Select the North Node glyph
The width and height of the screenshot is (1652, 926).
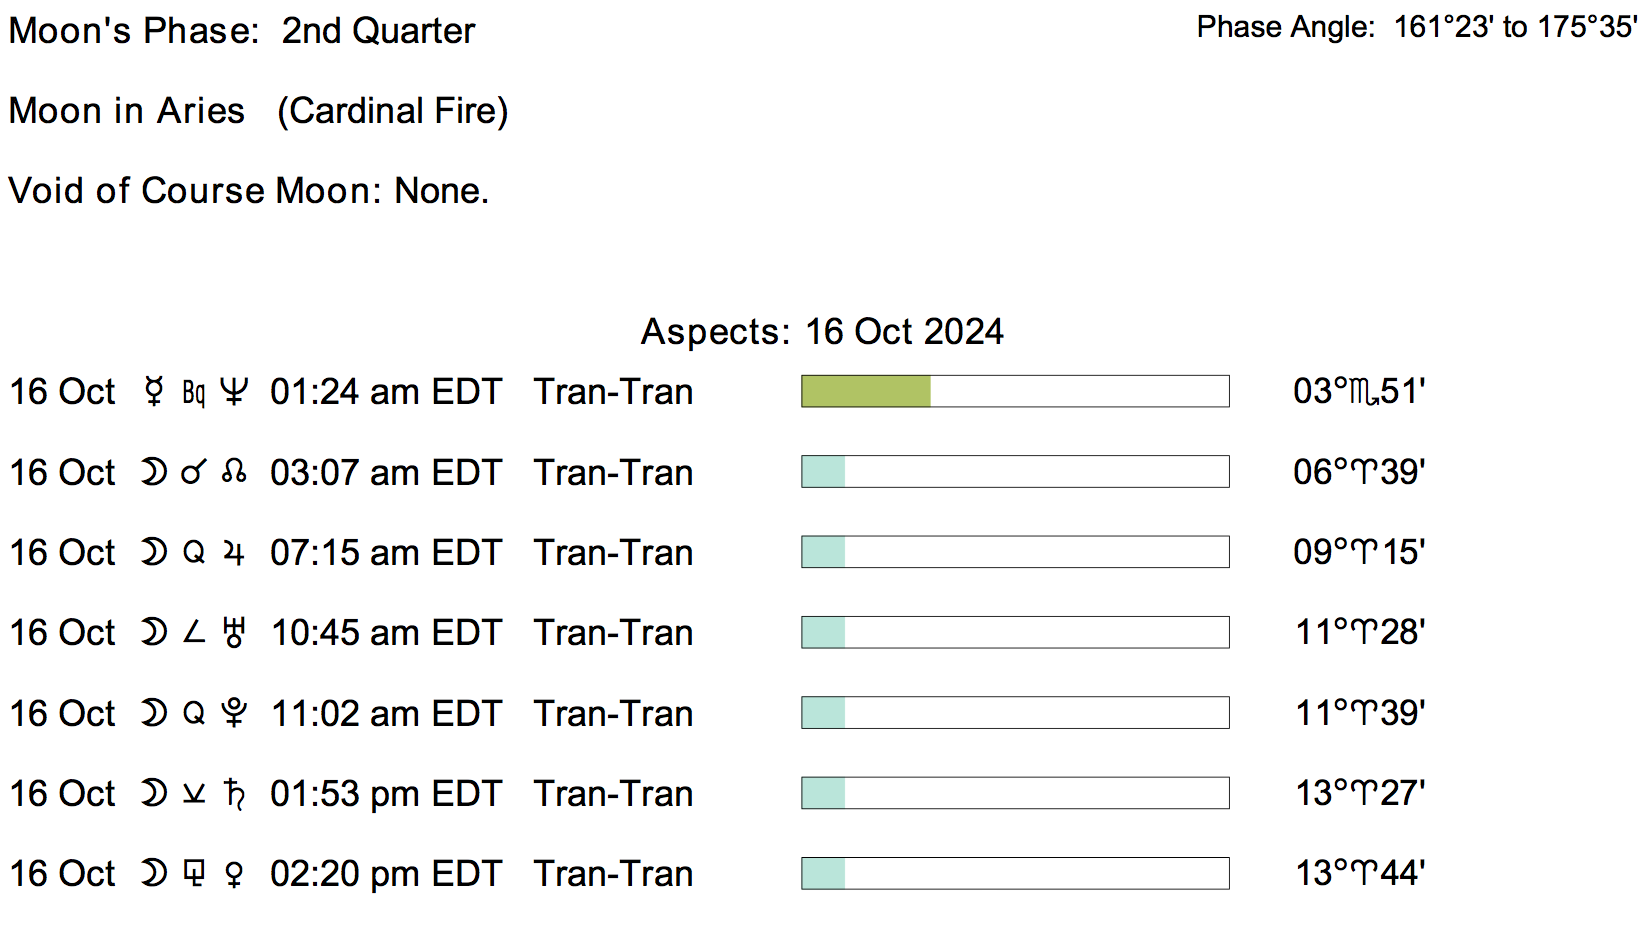[234, 472]
